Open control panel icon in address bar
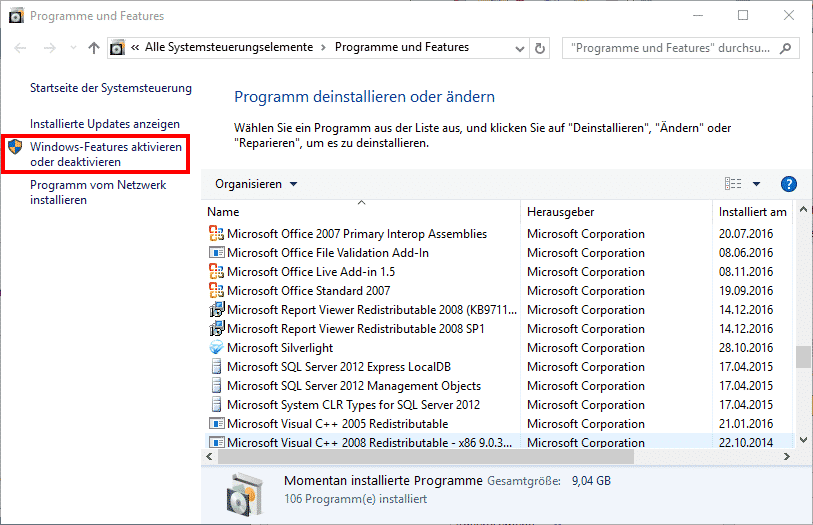This screenshot has width=813, height=525. point(118,48)
